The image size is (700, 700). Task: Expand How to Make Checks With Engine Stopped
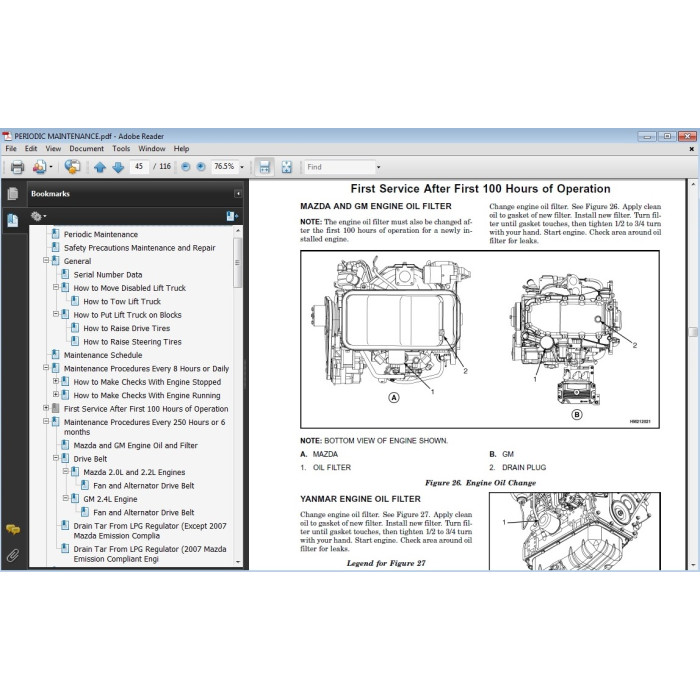[56, 381]
